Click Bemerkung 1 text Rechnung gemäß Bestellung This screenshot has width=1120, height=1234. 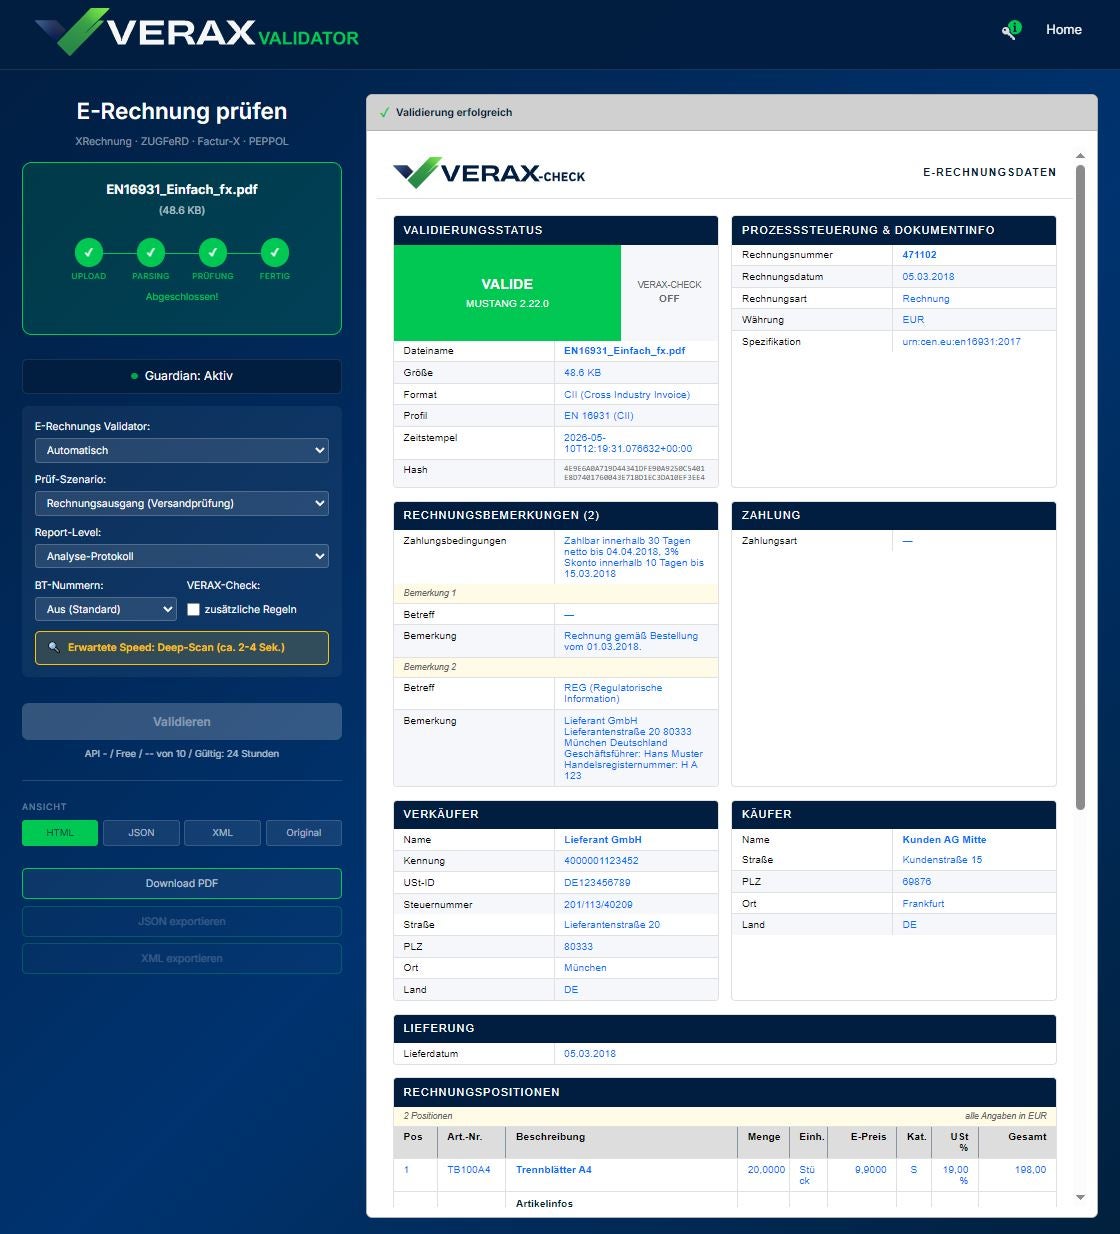tap(631, 641)
